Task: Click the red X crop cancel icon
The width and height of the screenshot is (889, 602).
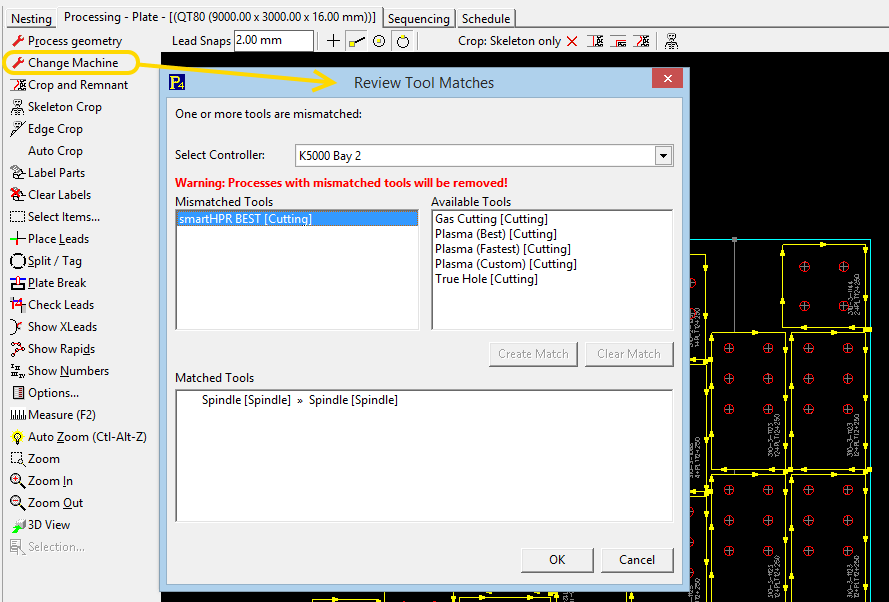Action: pos(572,41)
